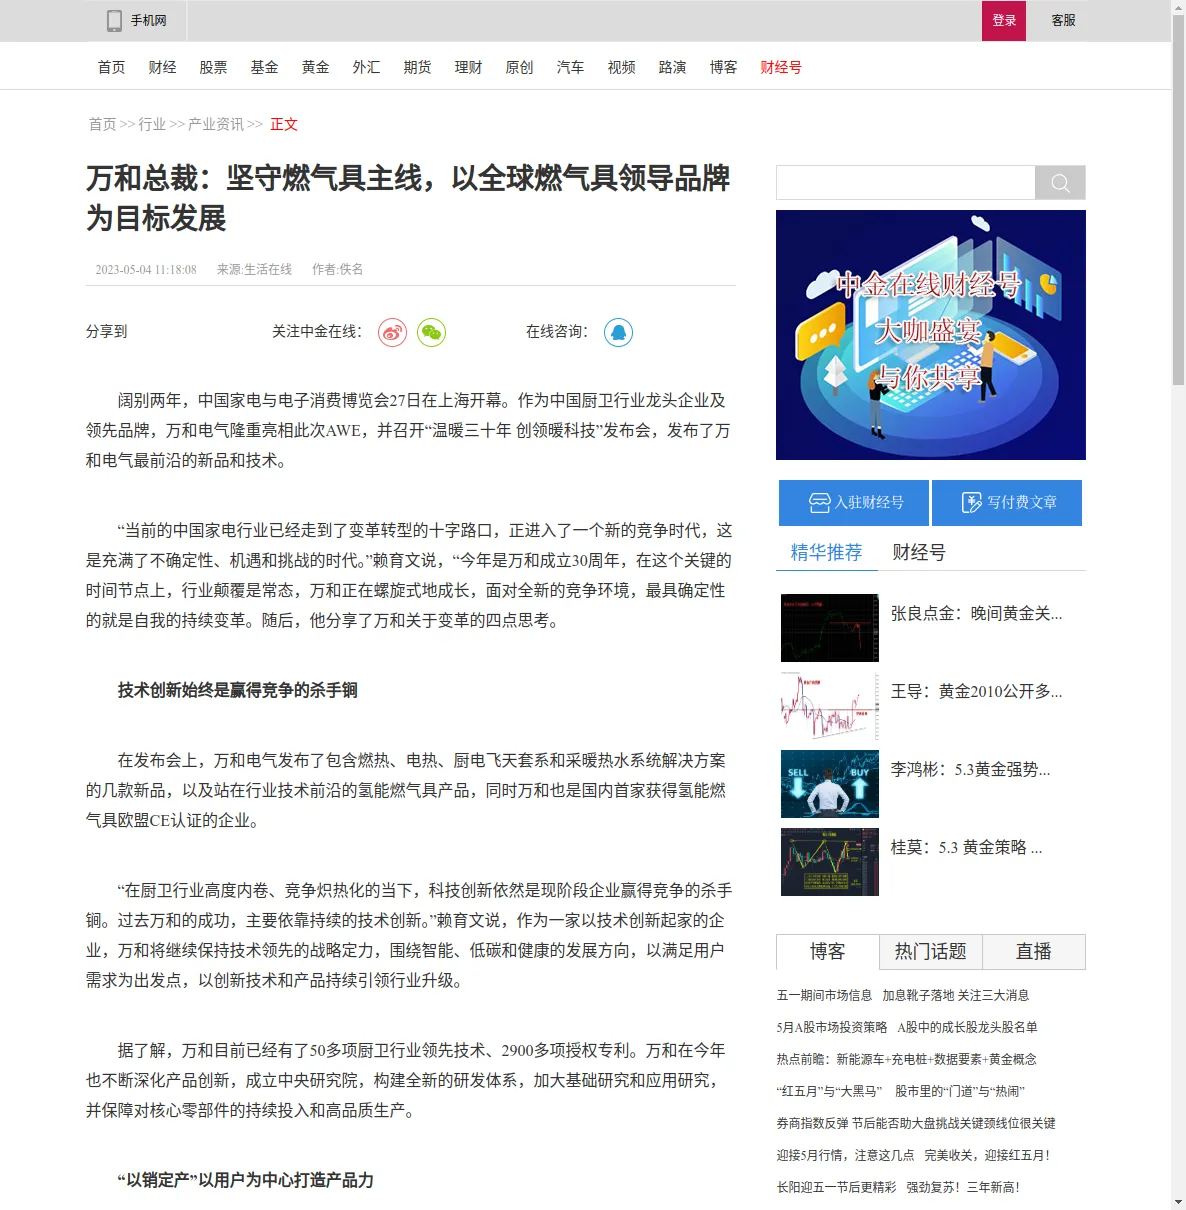Viewport: 1186px width, 1210px height.
Task: Click the 入驻财经号 button
Action: click(854, 503)
